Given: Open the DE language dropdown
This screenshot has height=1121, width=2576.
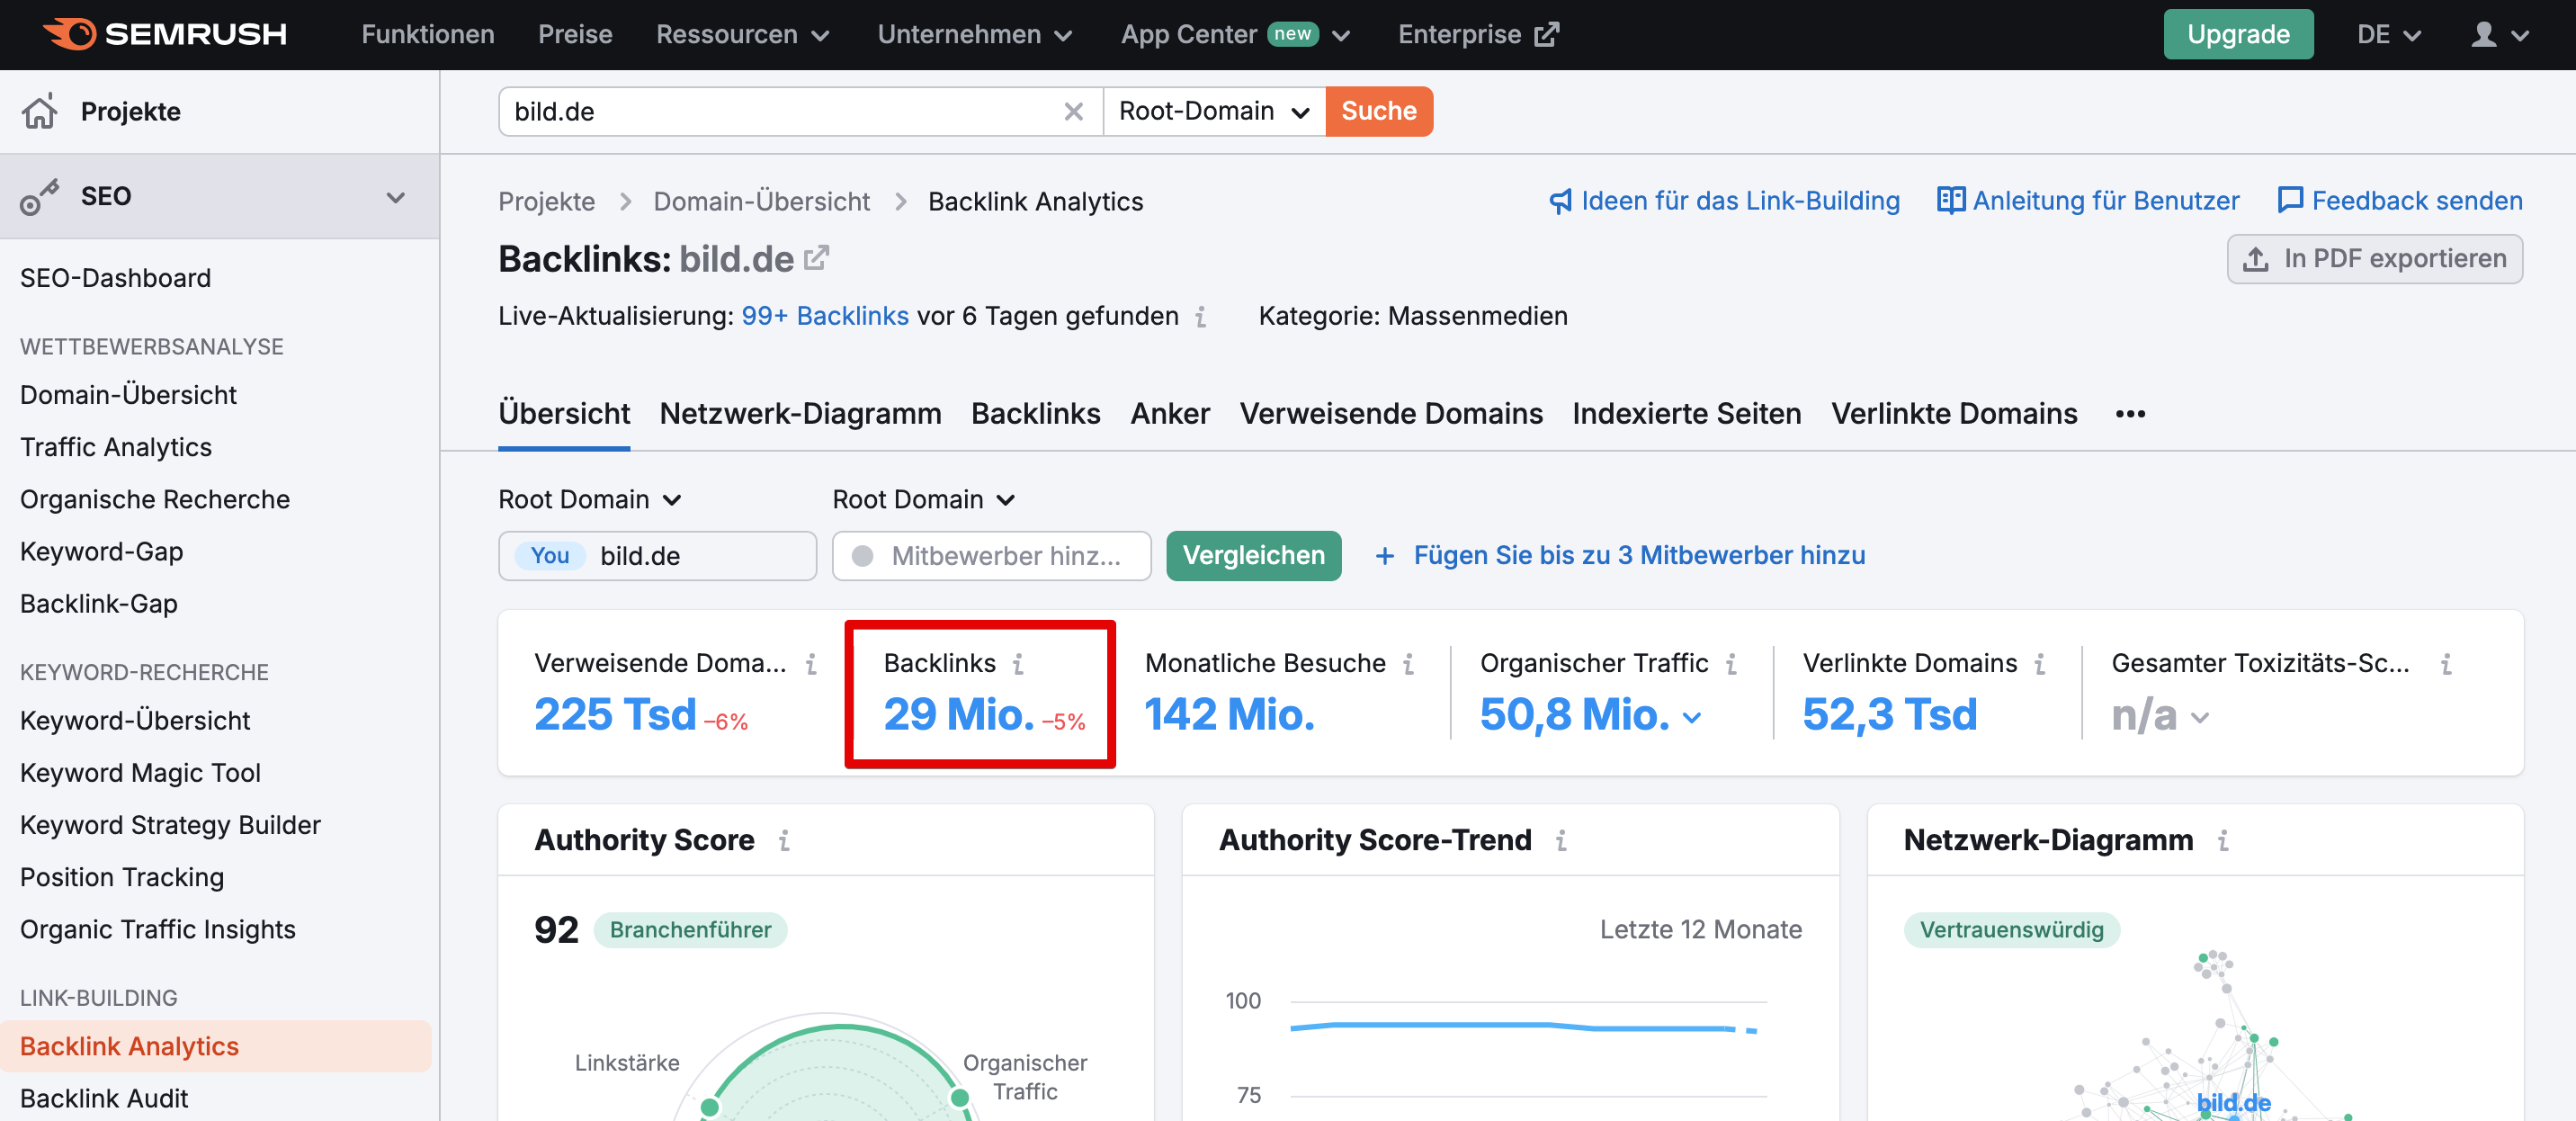Looking at the screenshot, I should pos(2388,35).
